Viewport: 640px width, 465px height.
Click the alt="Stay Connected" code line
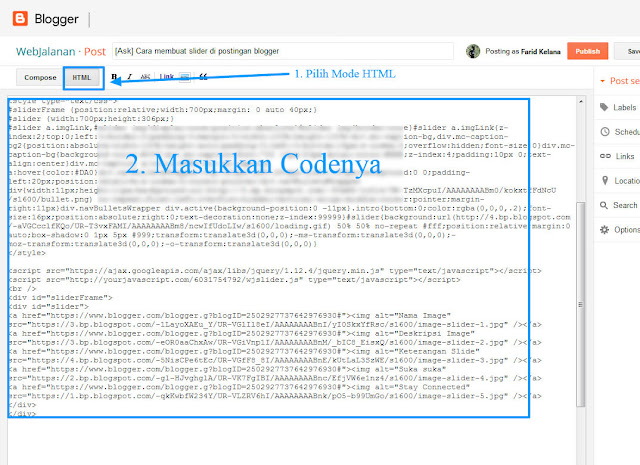coord(240,387)
